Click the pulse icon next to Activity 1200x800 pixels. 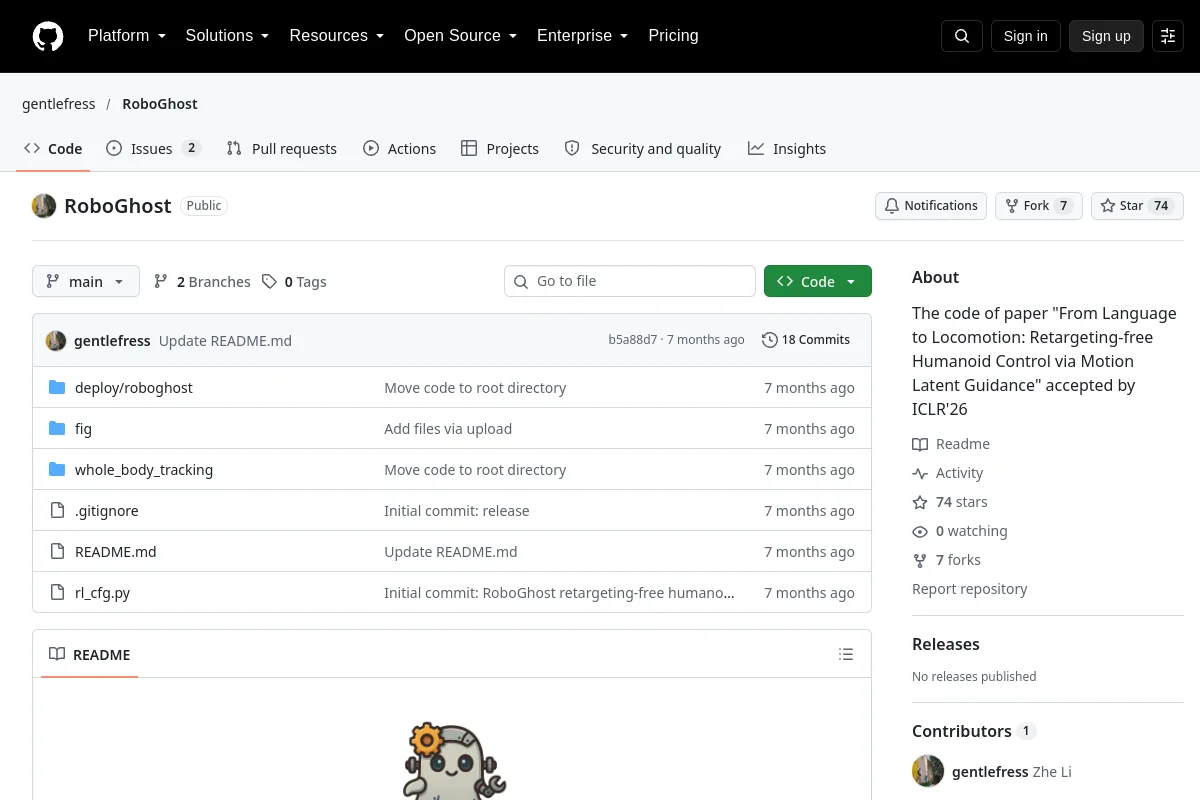pos(920,473)
